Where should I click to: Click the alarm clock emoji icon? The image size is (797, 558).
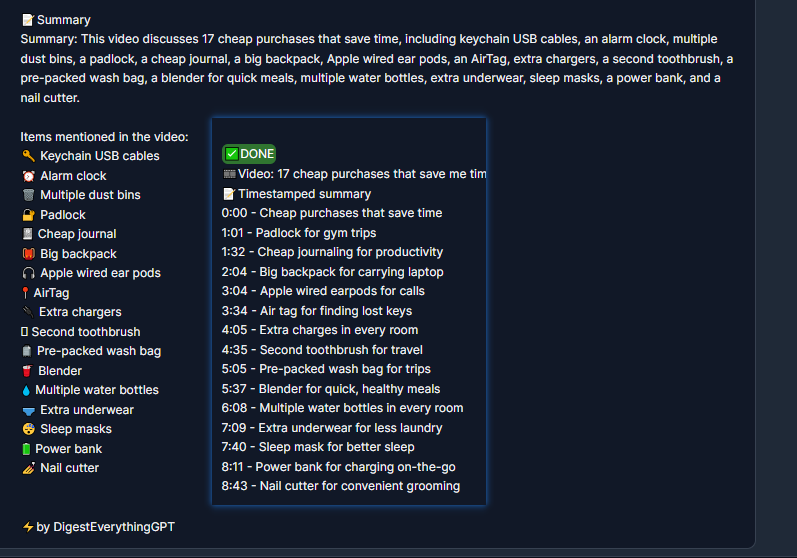click(28, 176)
